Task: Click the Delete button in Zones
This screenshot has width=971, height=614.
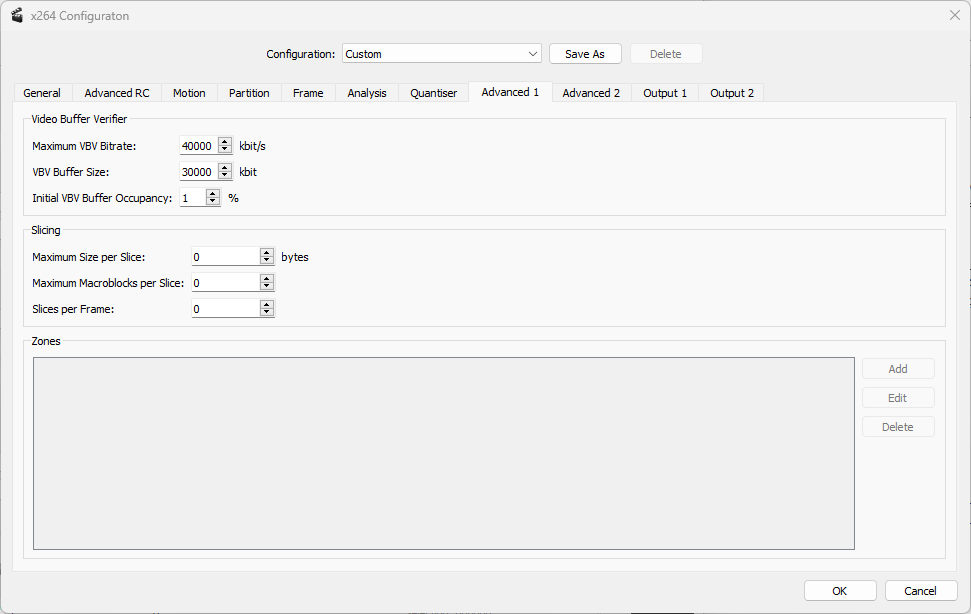Action: tap(898, 427)
